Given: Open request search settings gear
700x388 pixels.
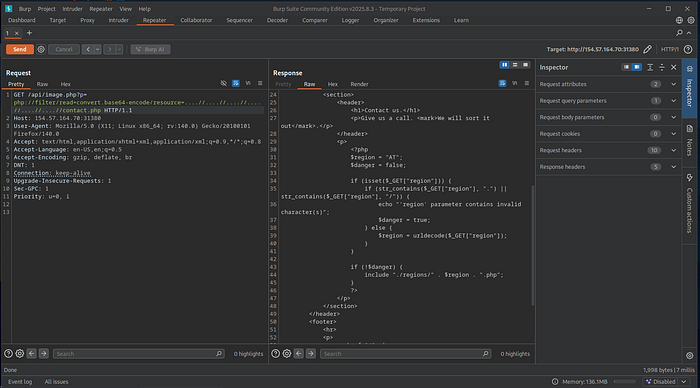Looking at the screenshot, I should point(20,354).
